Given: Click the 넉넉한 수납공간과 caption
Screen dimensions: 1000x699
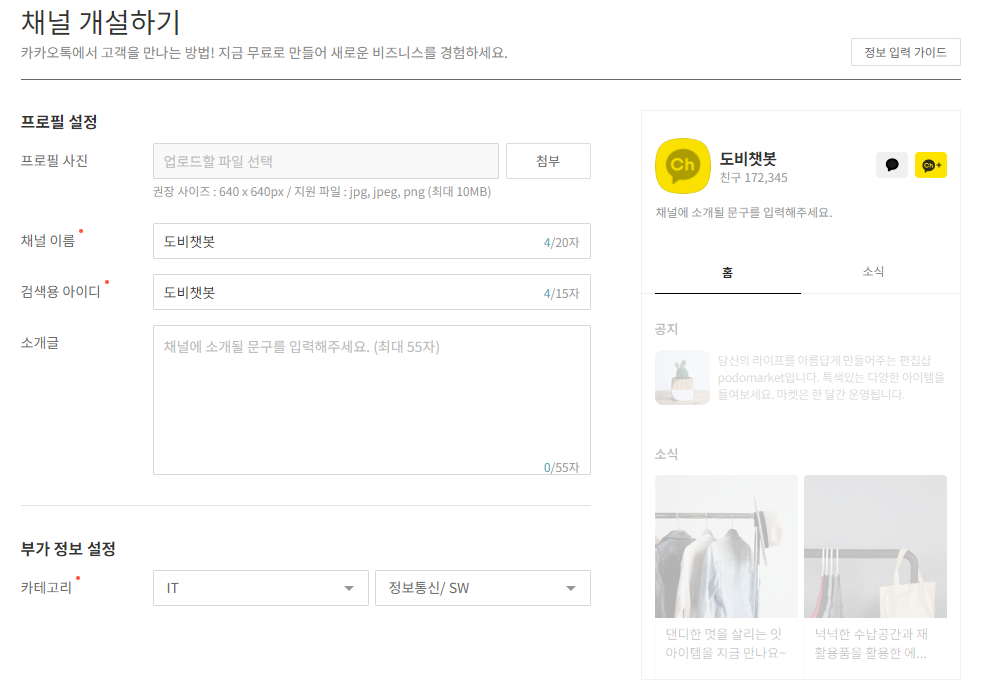Looking at the screenshot, I should pyautogui.click(x=871, y=644).
